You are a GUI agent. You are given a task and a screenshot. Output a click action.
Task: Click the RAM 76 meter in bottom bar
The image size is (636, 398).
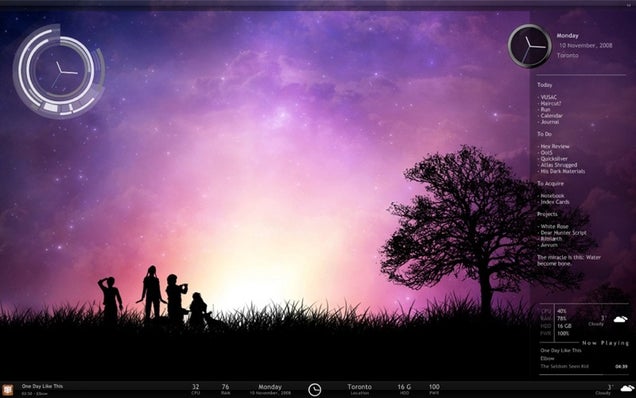point(226,389)
